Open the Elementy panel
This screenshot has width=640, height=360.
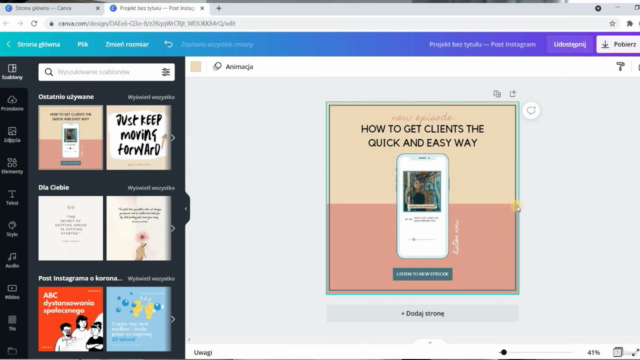[12, 166]
